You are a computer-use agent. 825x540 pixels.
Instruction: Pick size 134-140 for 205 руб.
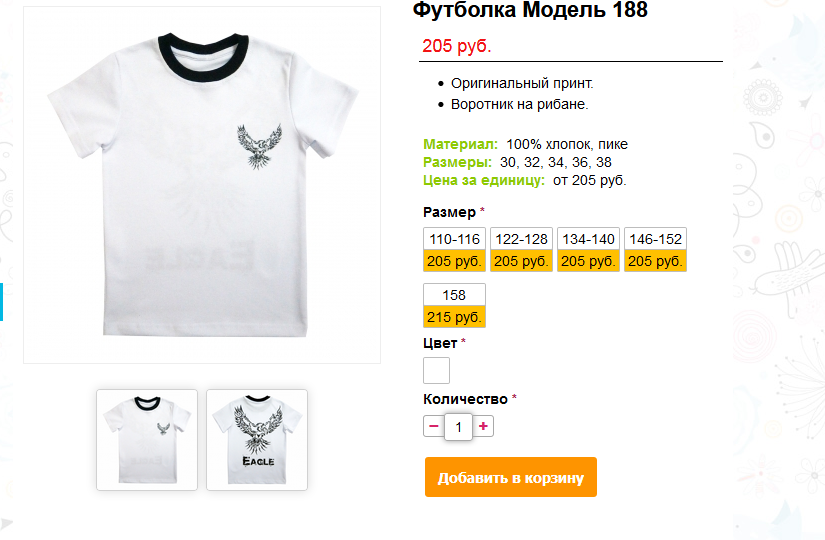[x=588, y=249]
